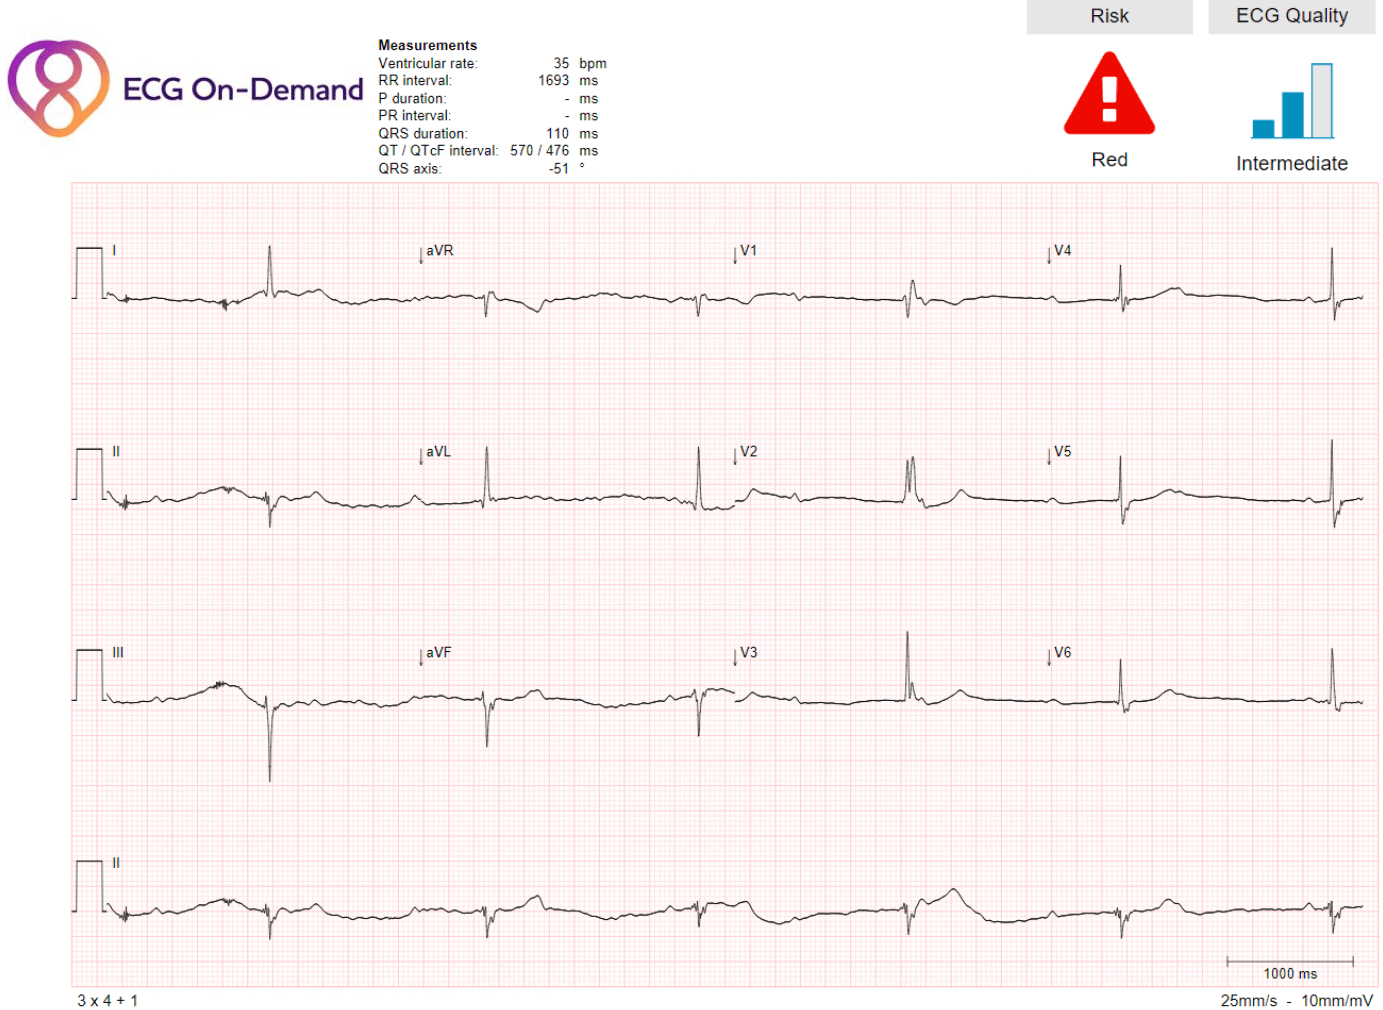Click the calibration pulse on lead I
The width and height of the screenshot is (1383, 1010).
click(89, 273)
